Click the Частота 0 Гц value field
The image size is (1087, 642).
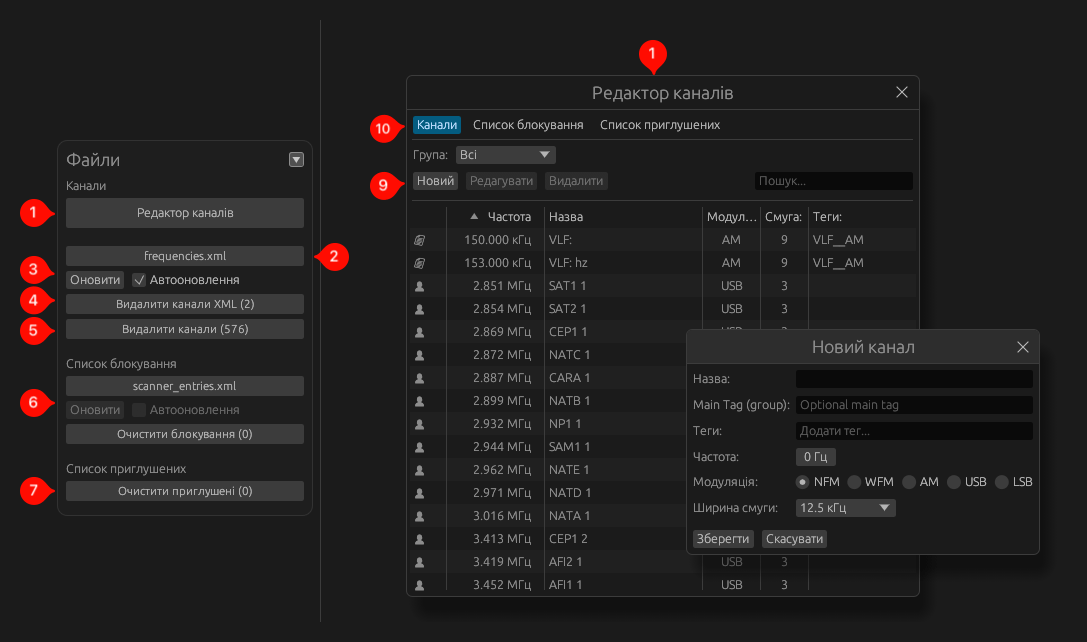(x=815, y=457)
